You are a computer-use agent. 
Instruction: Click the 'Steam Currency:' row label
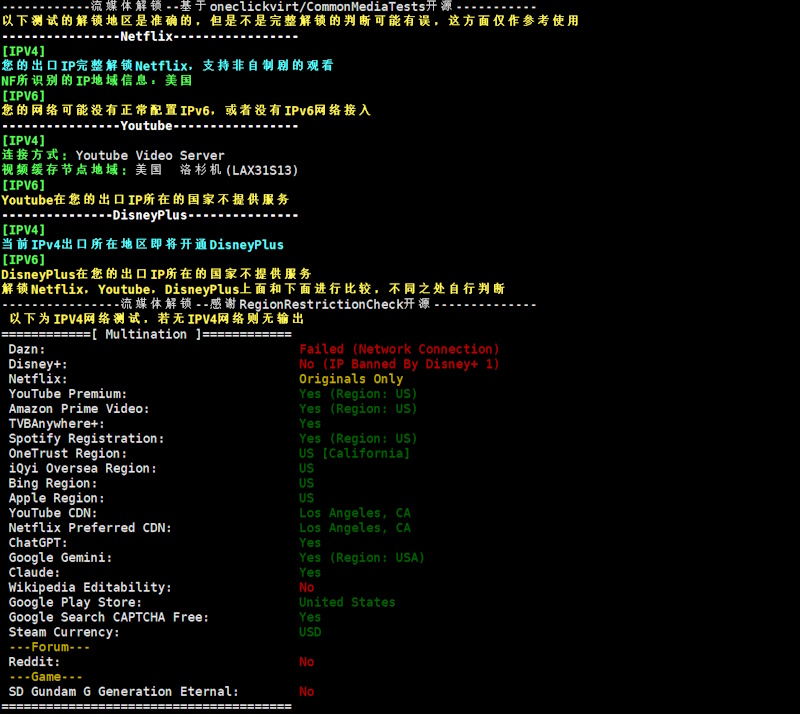click(x=64, y=632)
